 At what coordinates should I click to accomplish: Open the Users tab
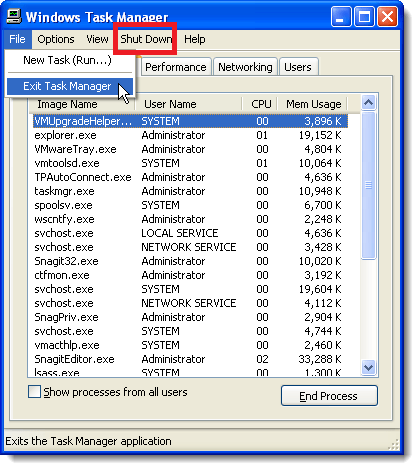pos(298,67)
